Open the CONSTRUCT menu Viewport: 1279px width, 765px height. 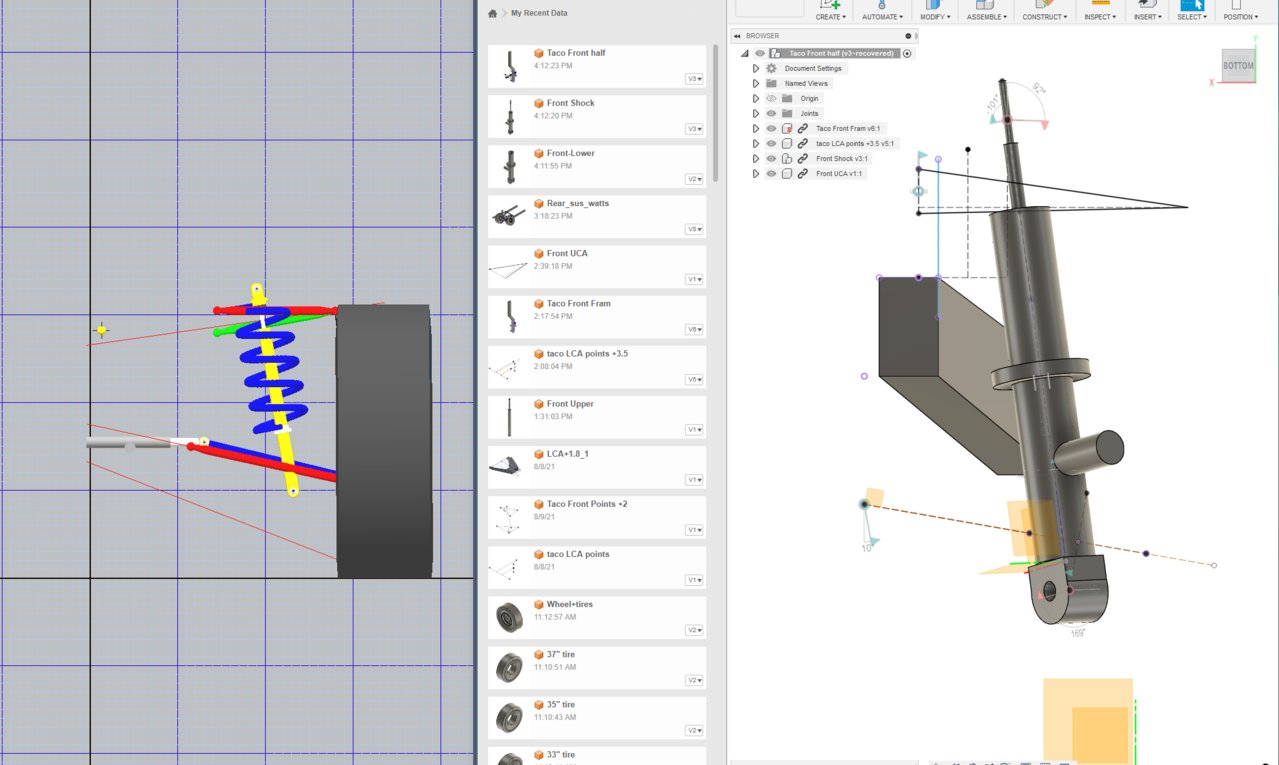point(1046,16)
